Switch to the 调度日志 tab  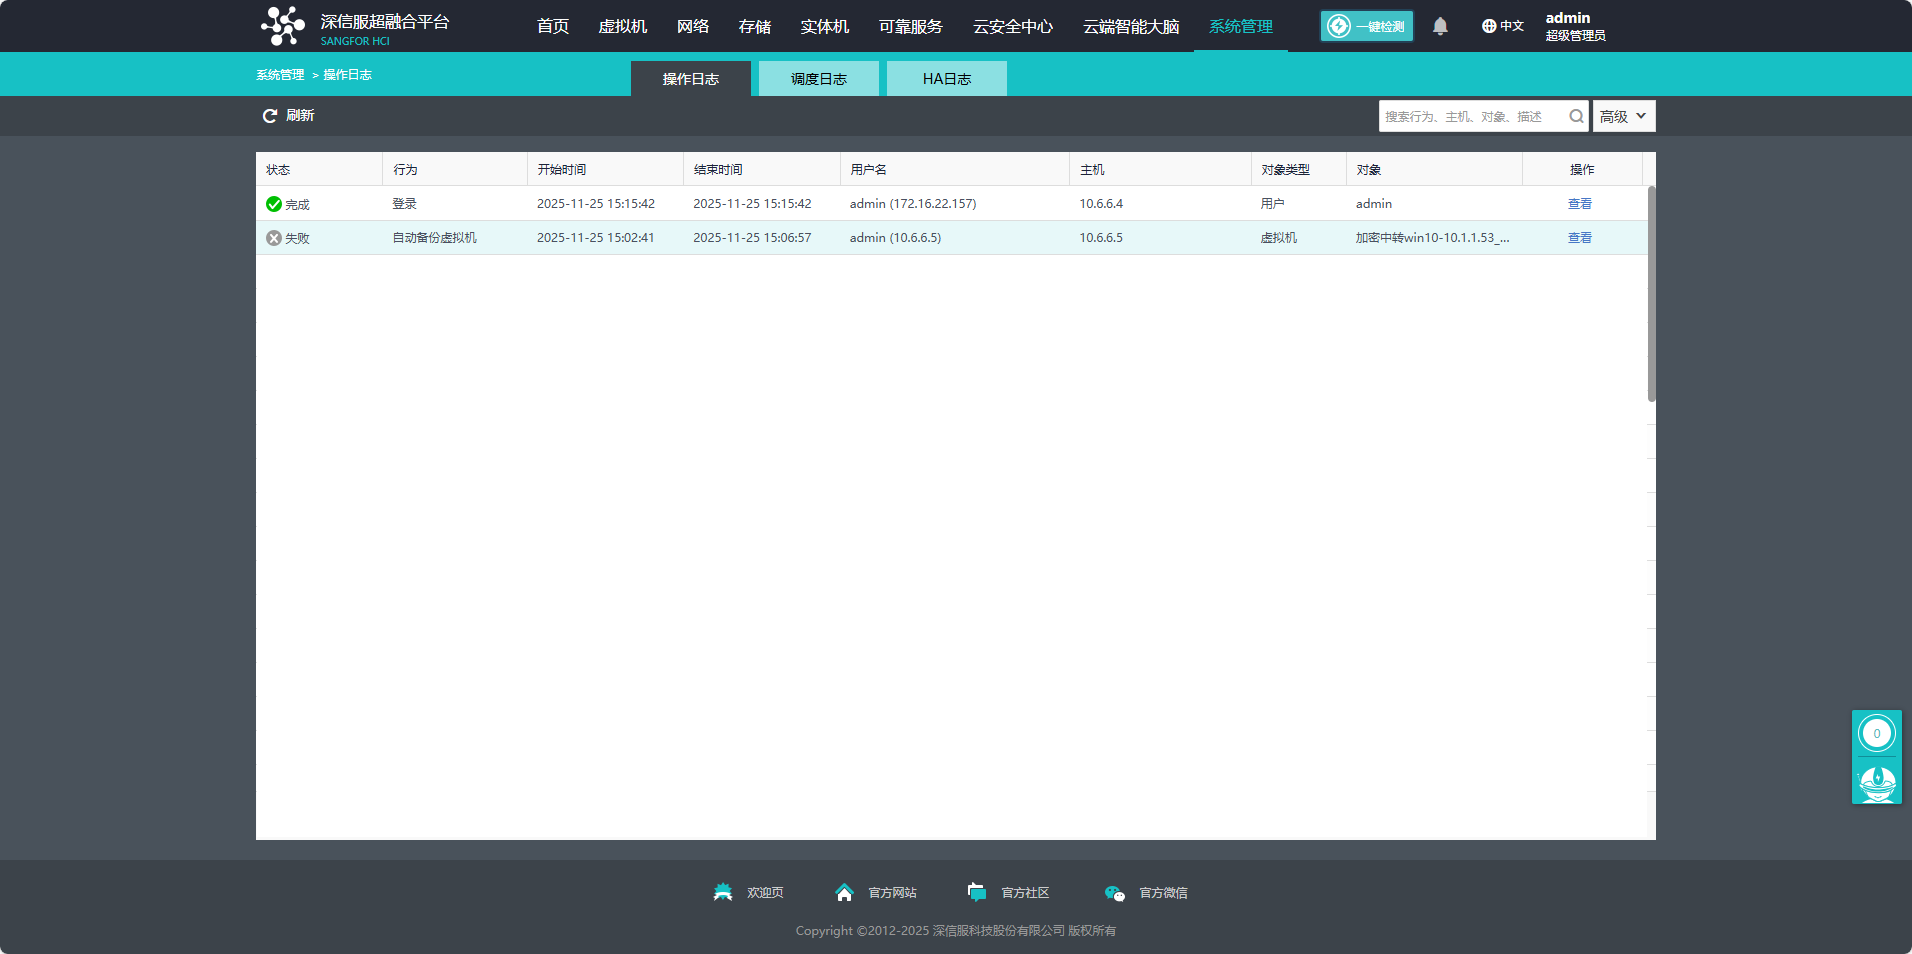[x=819, y=79]
